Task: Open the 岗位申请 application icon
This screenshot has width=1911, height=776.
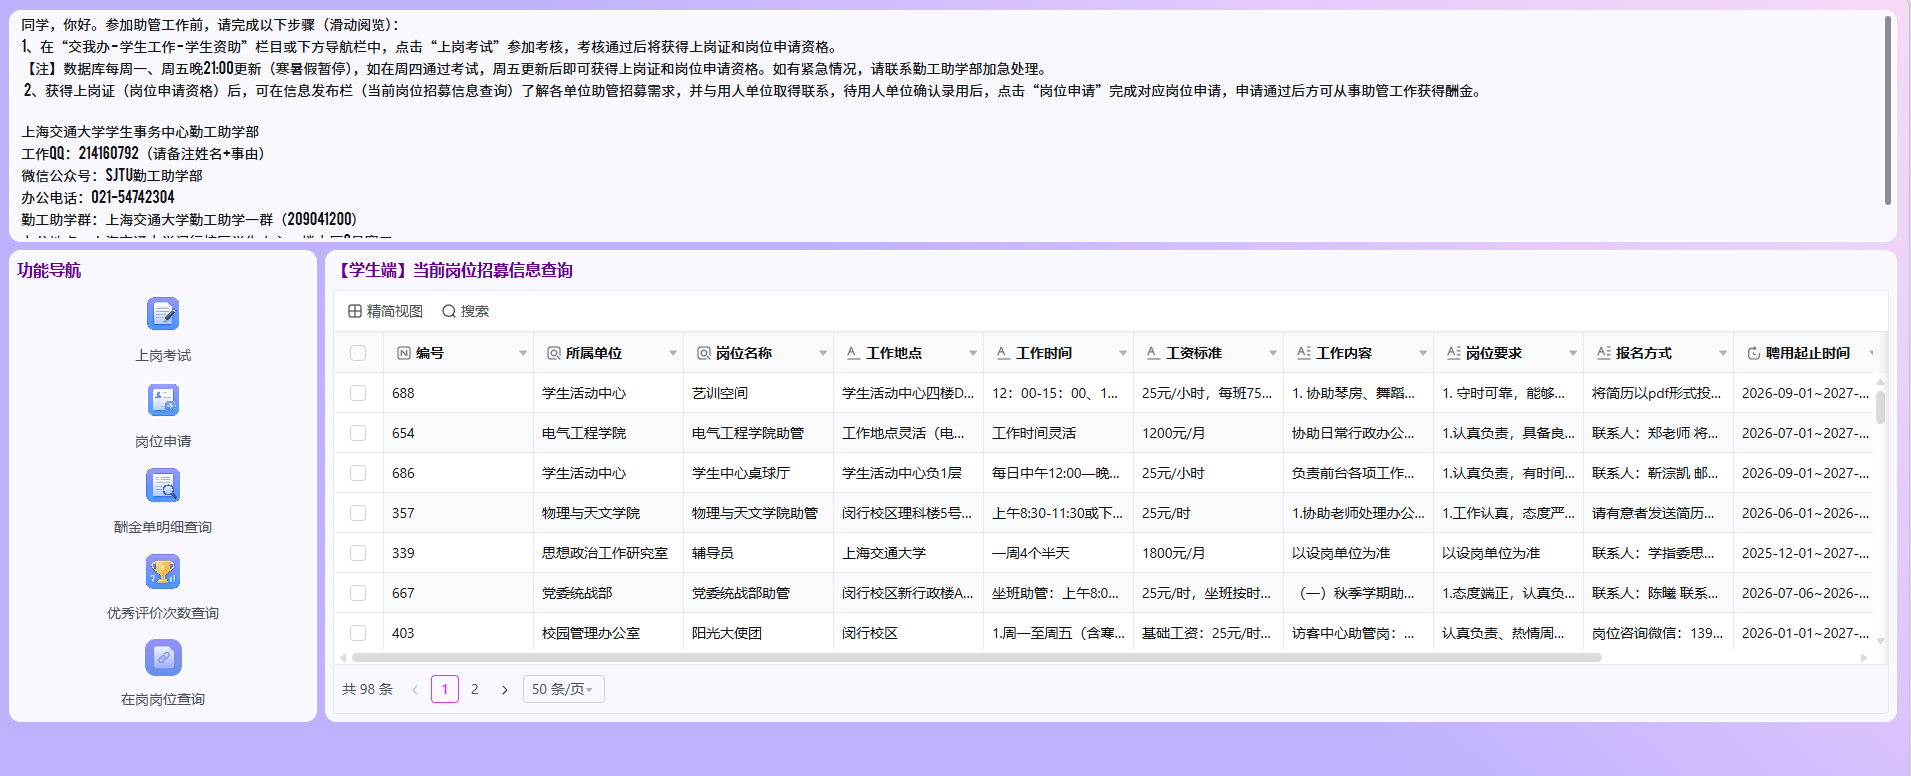Action: (x=163, y=400)
